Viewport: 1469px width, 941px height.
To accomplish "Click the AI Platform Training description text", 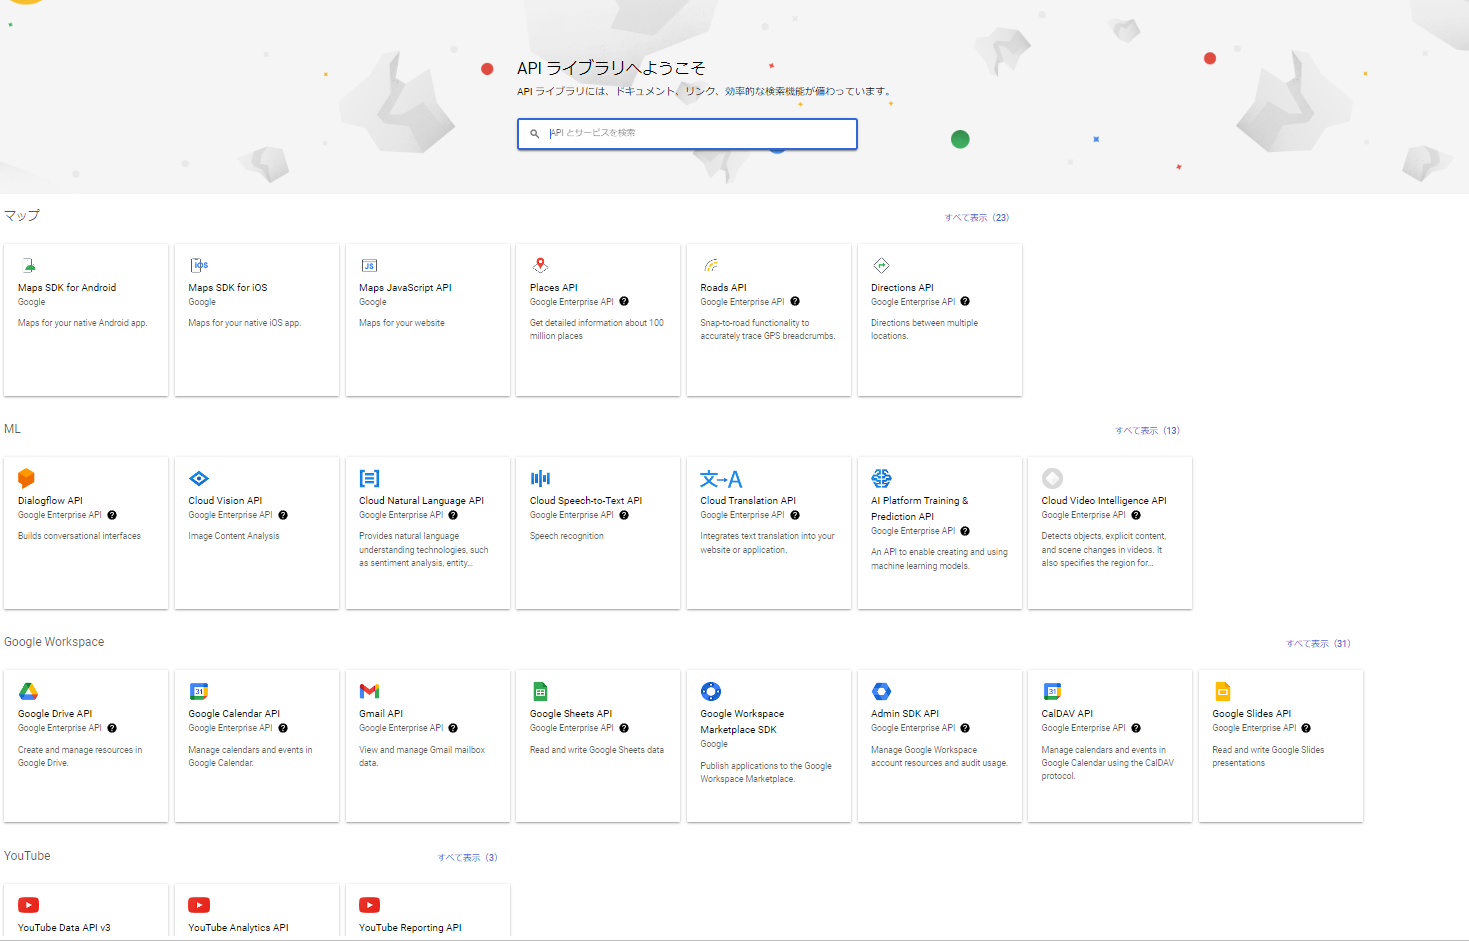I will click(x=939, y=559).
